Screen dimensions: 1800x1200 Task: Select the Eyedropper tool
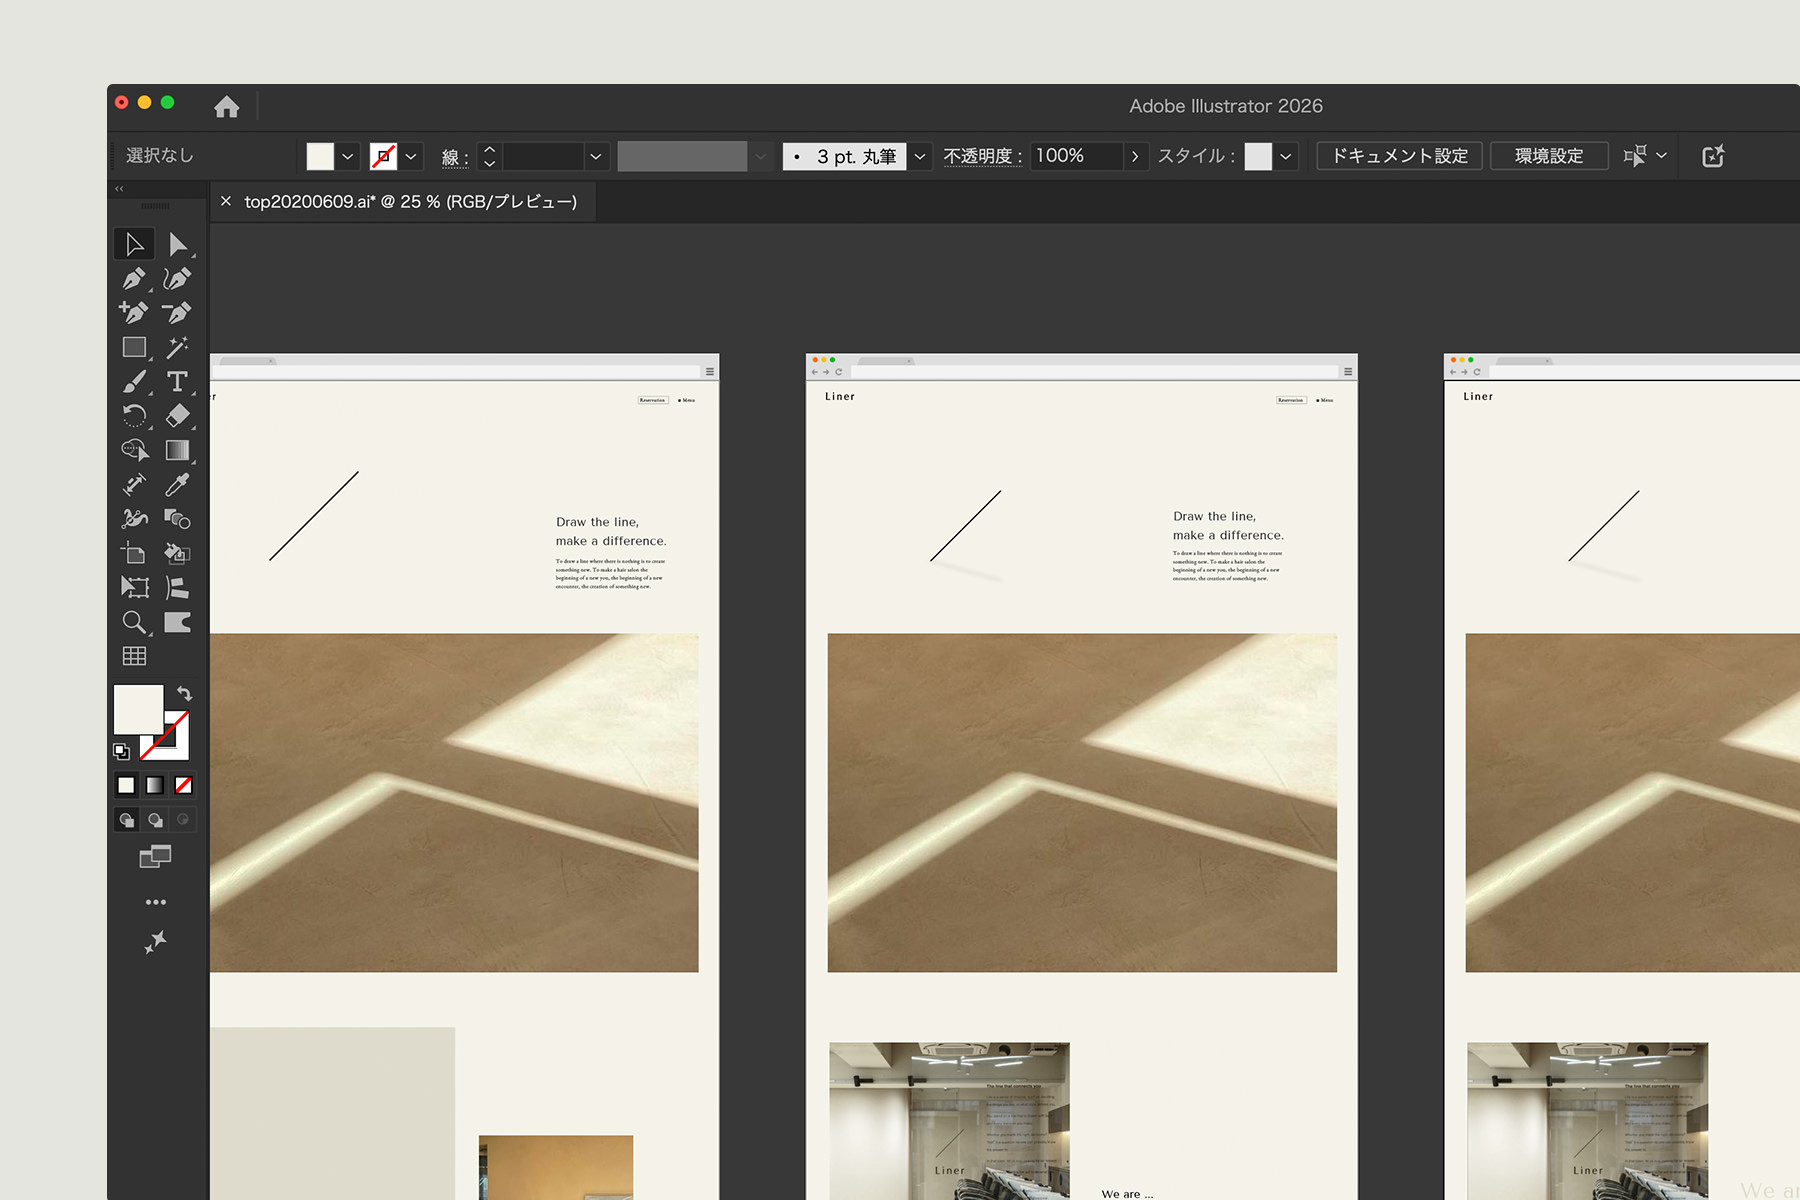pyautogui.click(x=177, y=484)
